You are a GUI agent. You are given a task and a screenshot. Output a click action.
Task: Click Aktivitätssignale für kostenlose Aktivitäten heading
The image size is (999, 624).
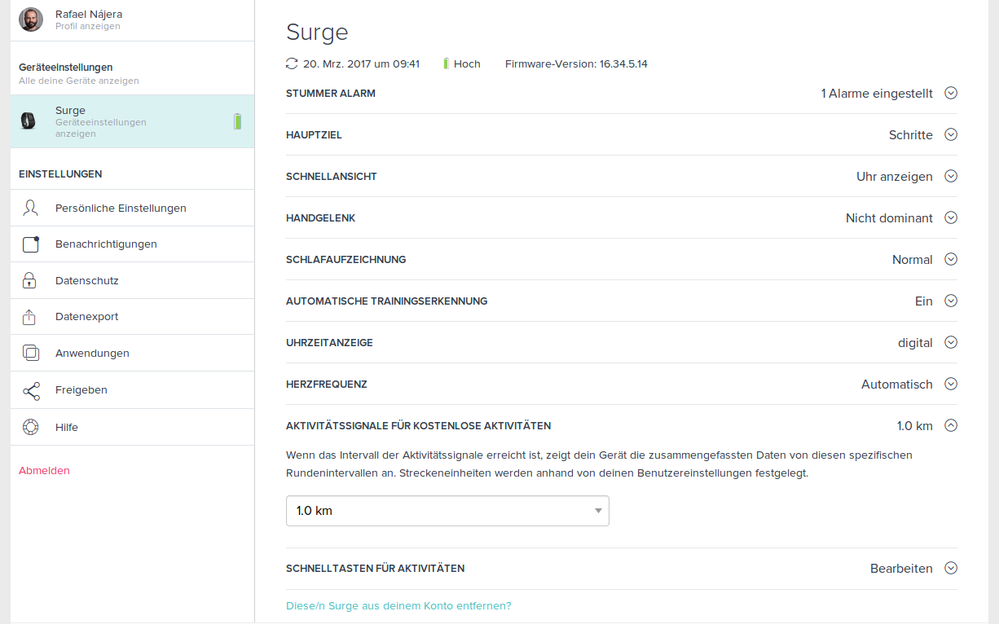point(419,426)
